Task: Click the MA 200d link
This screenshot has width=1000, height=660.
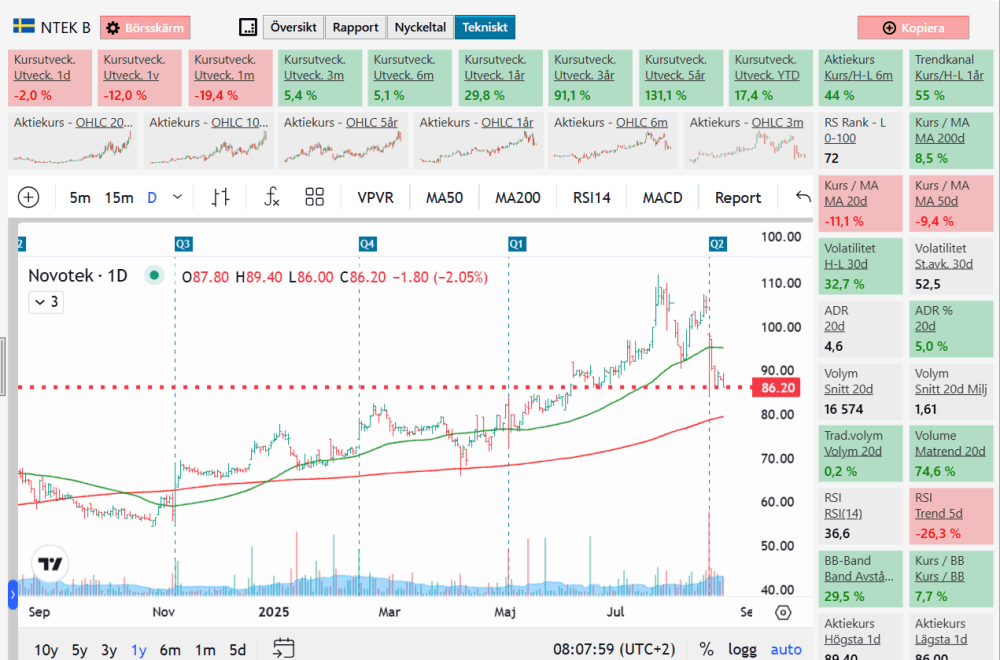Action: pyautogui.click(x=940, y=138)
